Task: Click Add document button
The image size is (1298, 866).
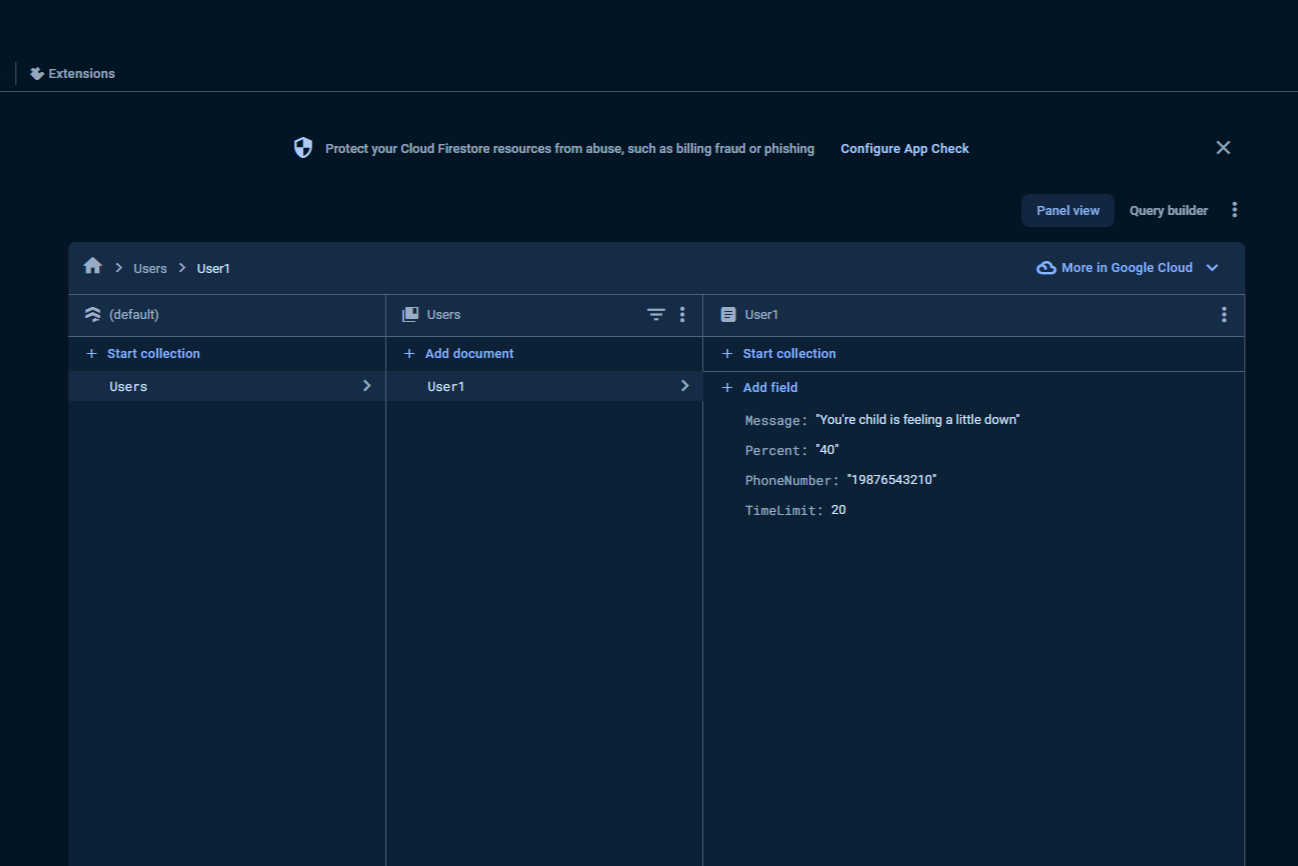Action: 459,353
